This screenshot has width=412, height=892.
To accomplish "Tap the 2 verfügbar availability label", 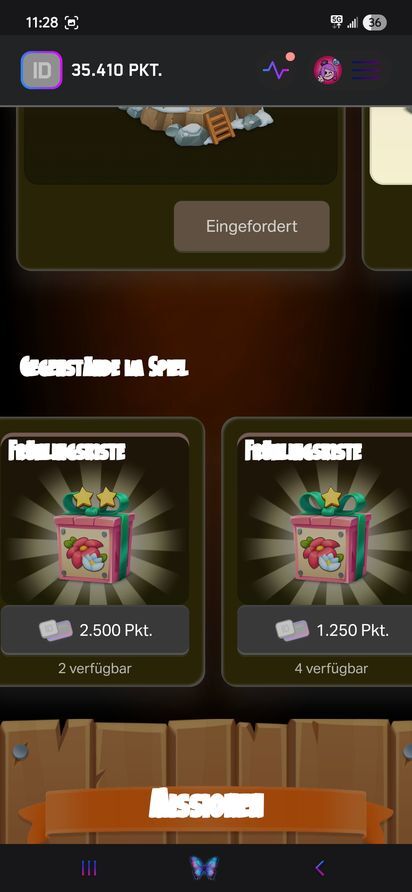I will [94, 668].
